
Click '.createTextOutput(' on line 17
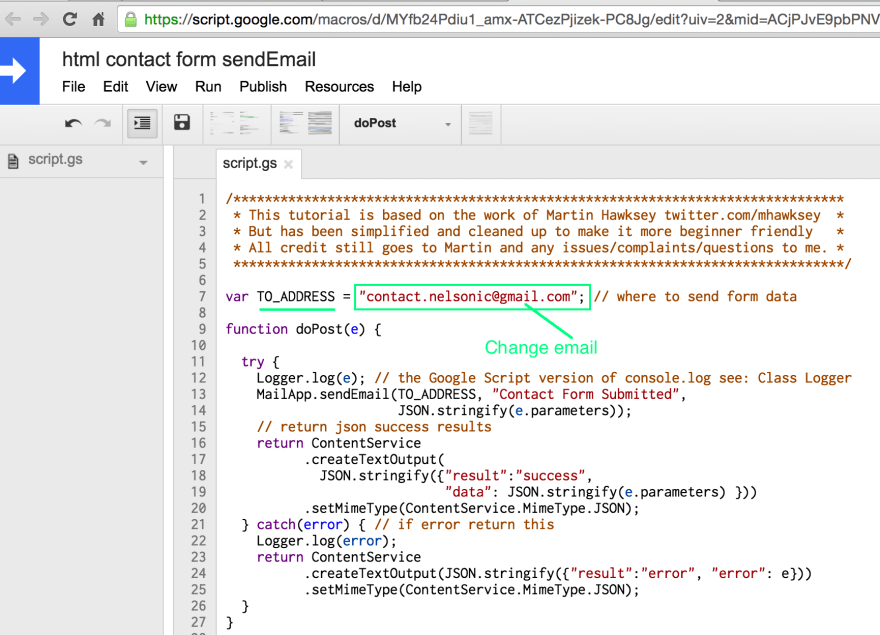pyautogui.click(x=374, y=459)
